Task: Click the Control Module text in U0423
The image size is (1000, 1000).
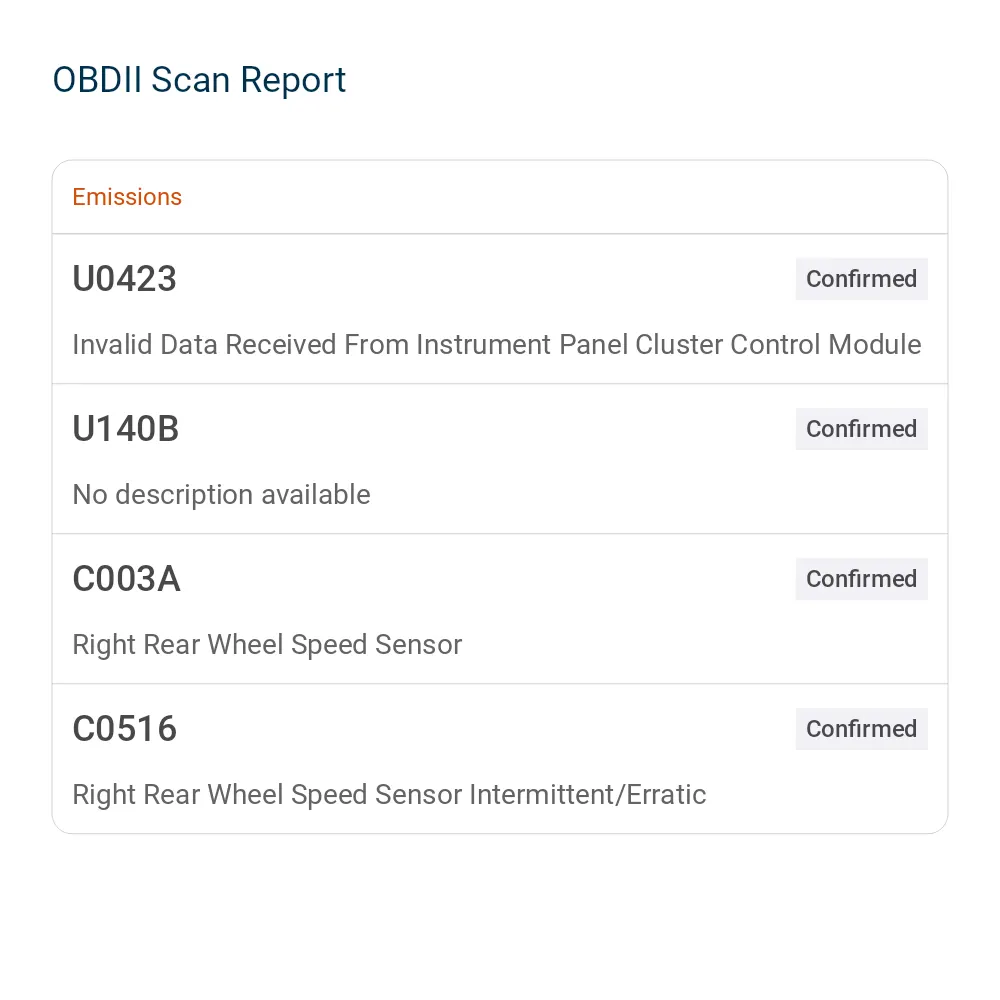Action: 825,344
